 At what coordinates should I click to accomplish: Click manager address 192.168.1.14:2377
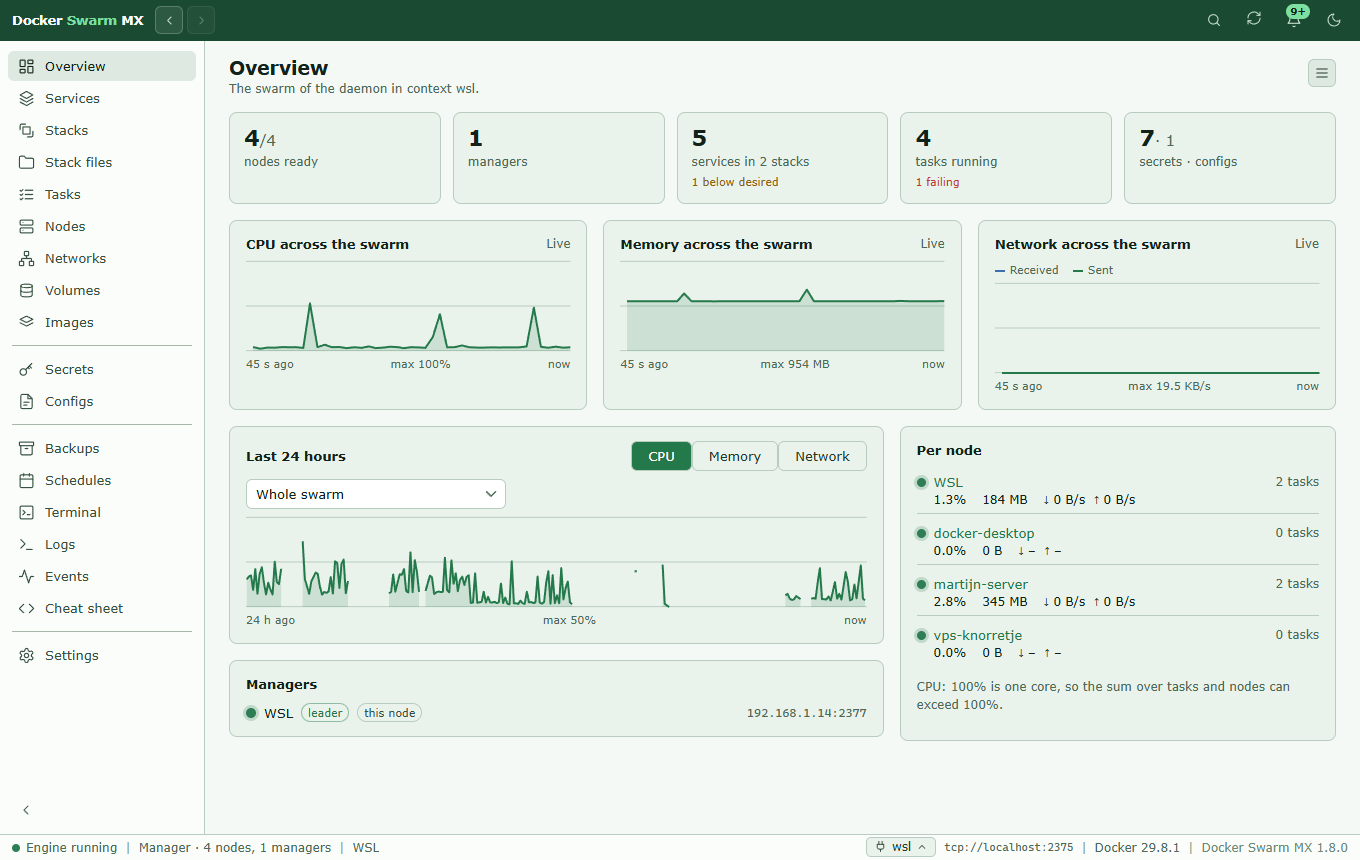pos(807,713)
